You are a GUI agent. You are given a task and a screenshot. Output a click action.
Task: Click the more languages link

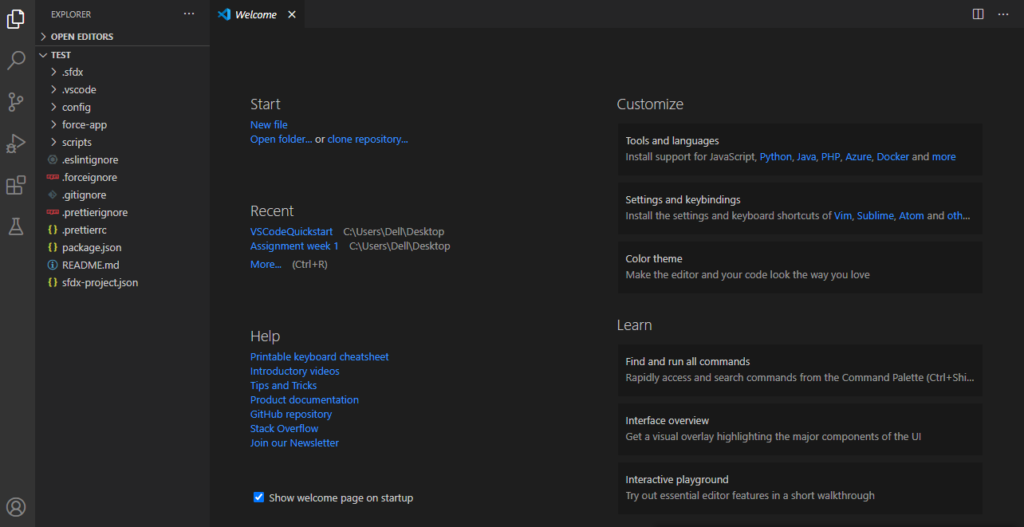point(944,157)
